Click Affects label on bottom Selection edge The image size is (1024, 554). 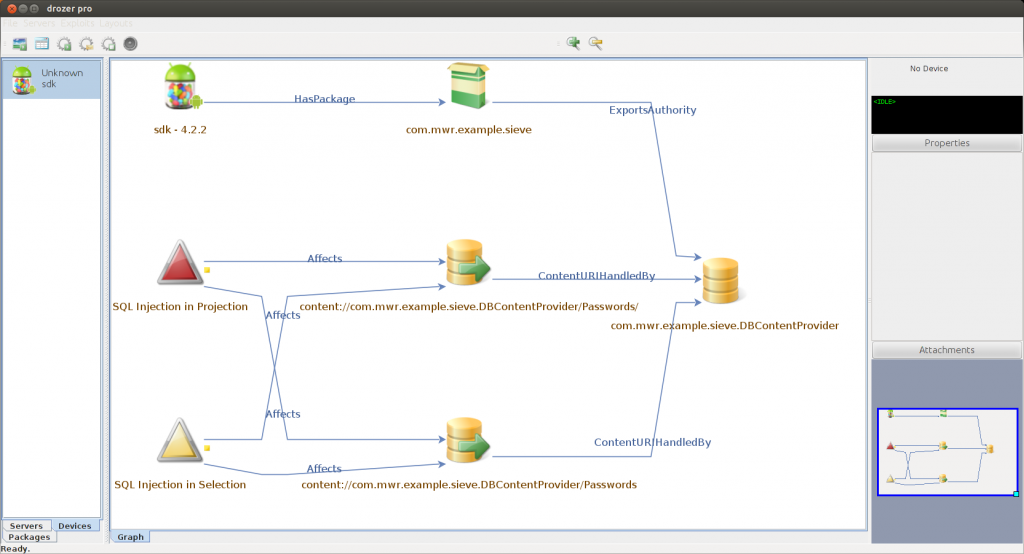tap(324, 468)
